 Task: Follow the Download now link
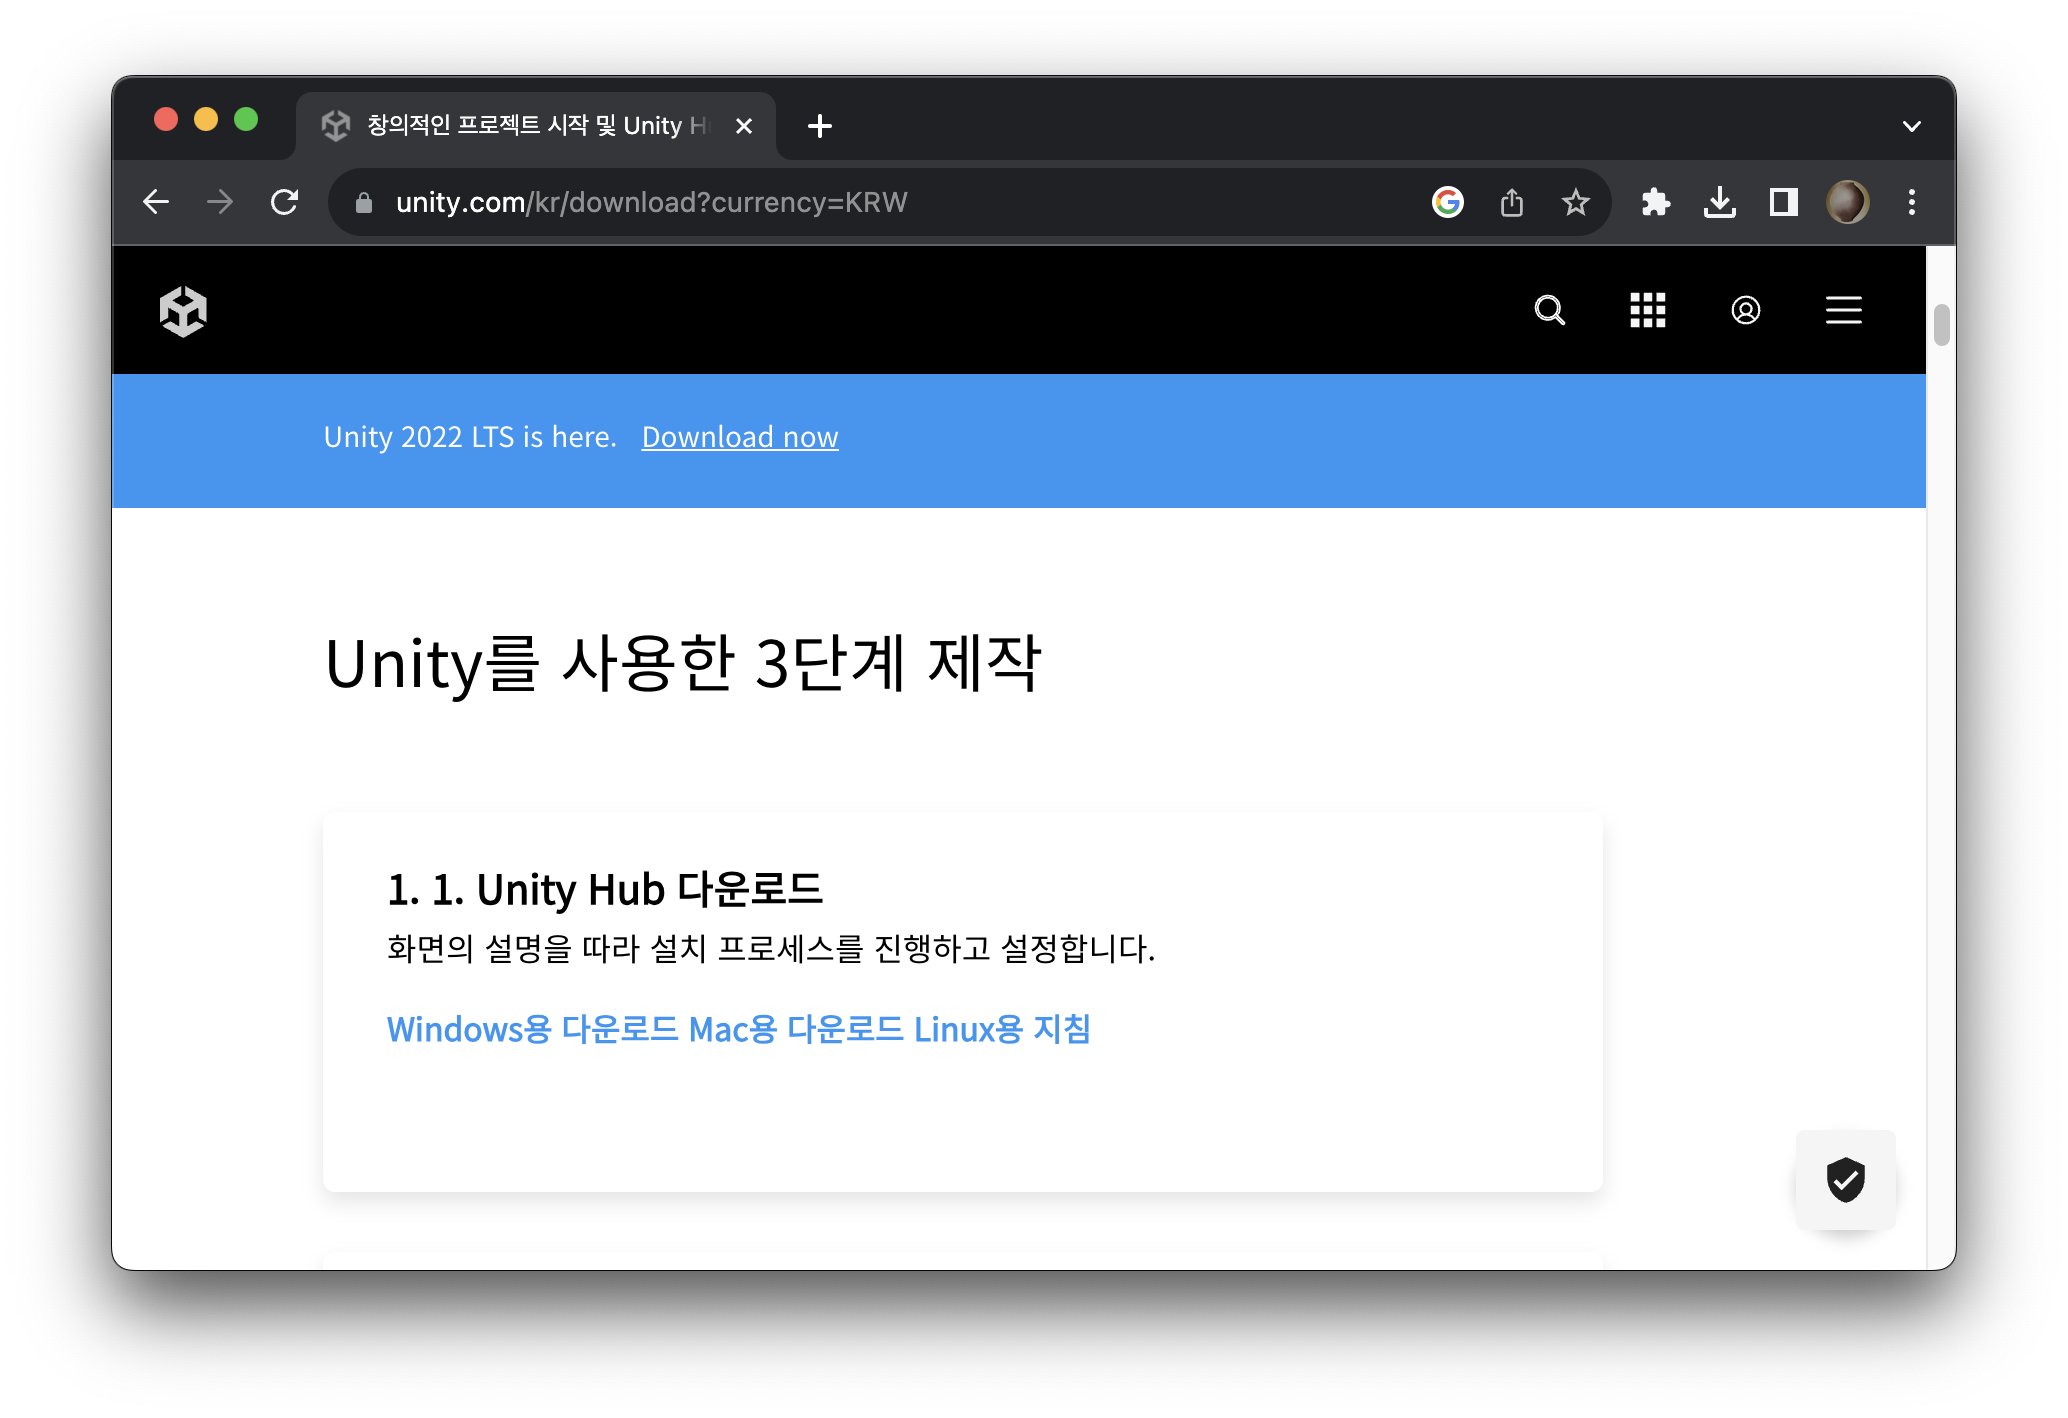click(x=740, y=437)
